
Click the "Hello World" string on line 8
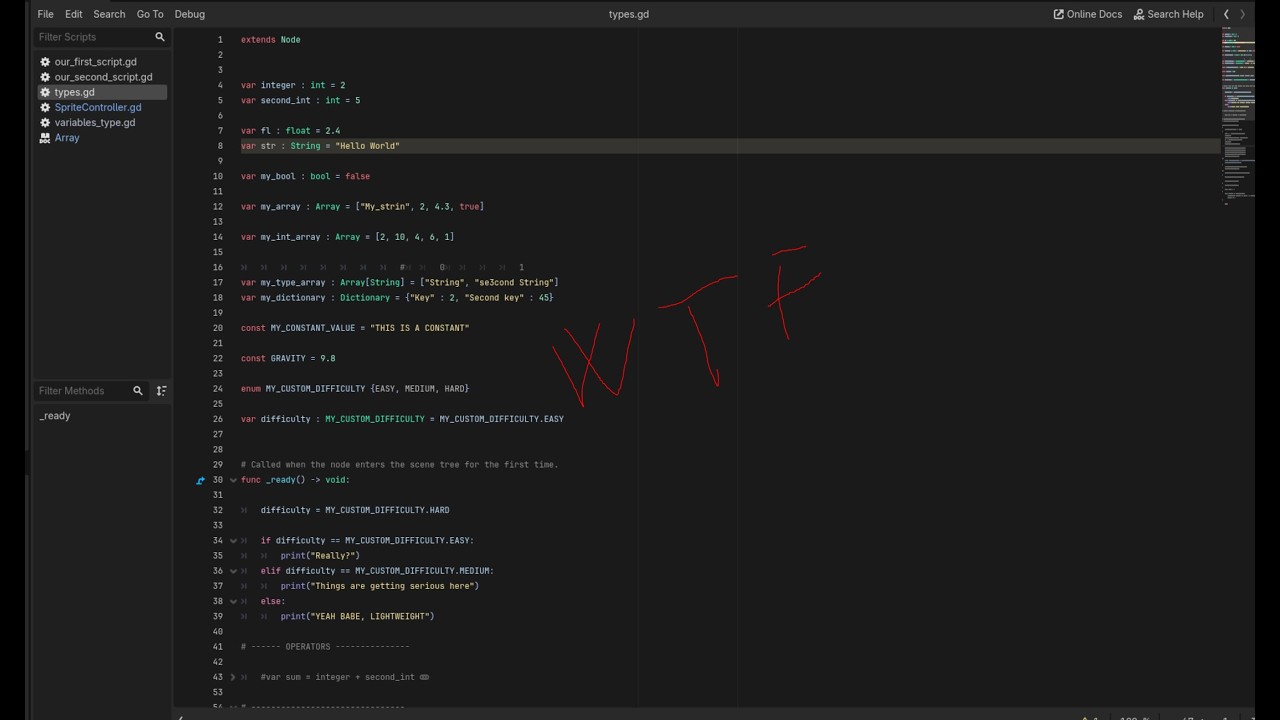[367, 146]
